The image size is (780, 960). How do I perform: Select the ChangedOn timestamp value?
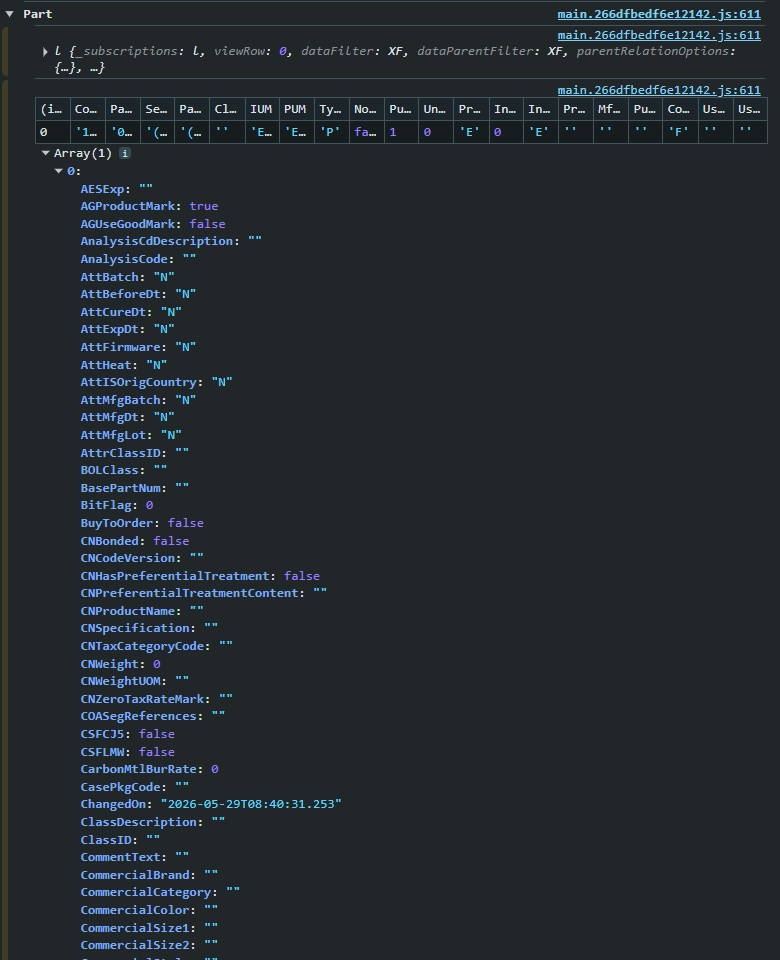251,804
